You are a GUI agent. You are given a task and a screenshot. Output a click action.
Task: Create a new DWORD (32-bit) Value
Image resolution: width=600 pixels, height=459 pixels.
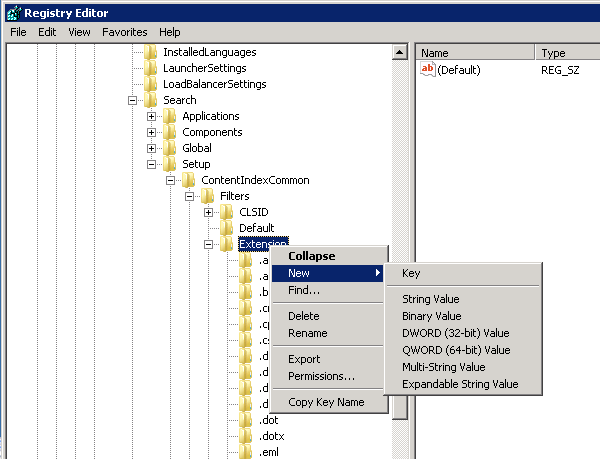click(x=463, y=333)
